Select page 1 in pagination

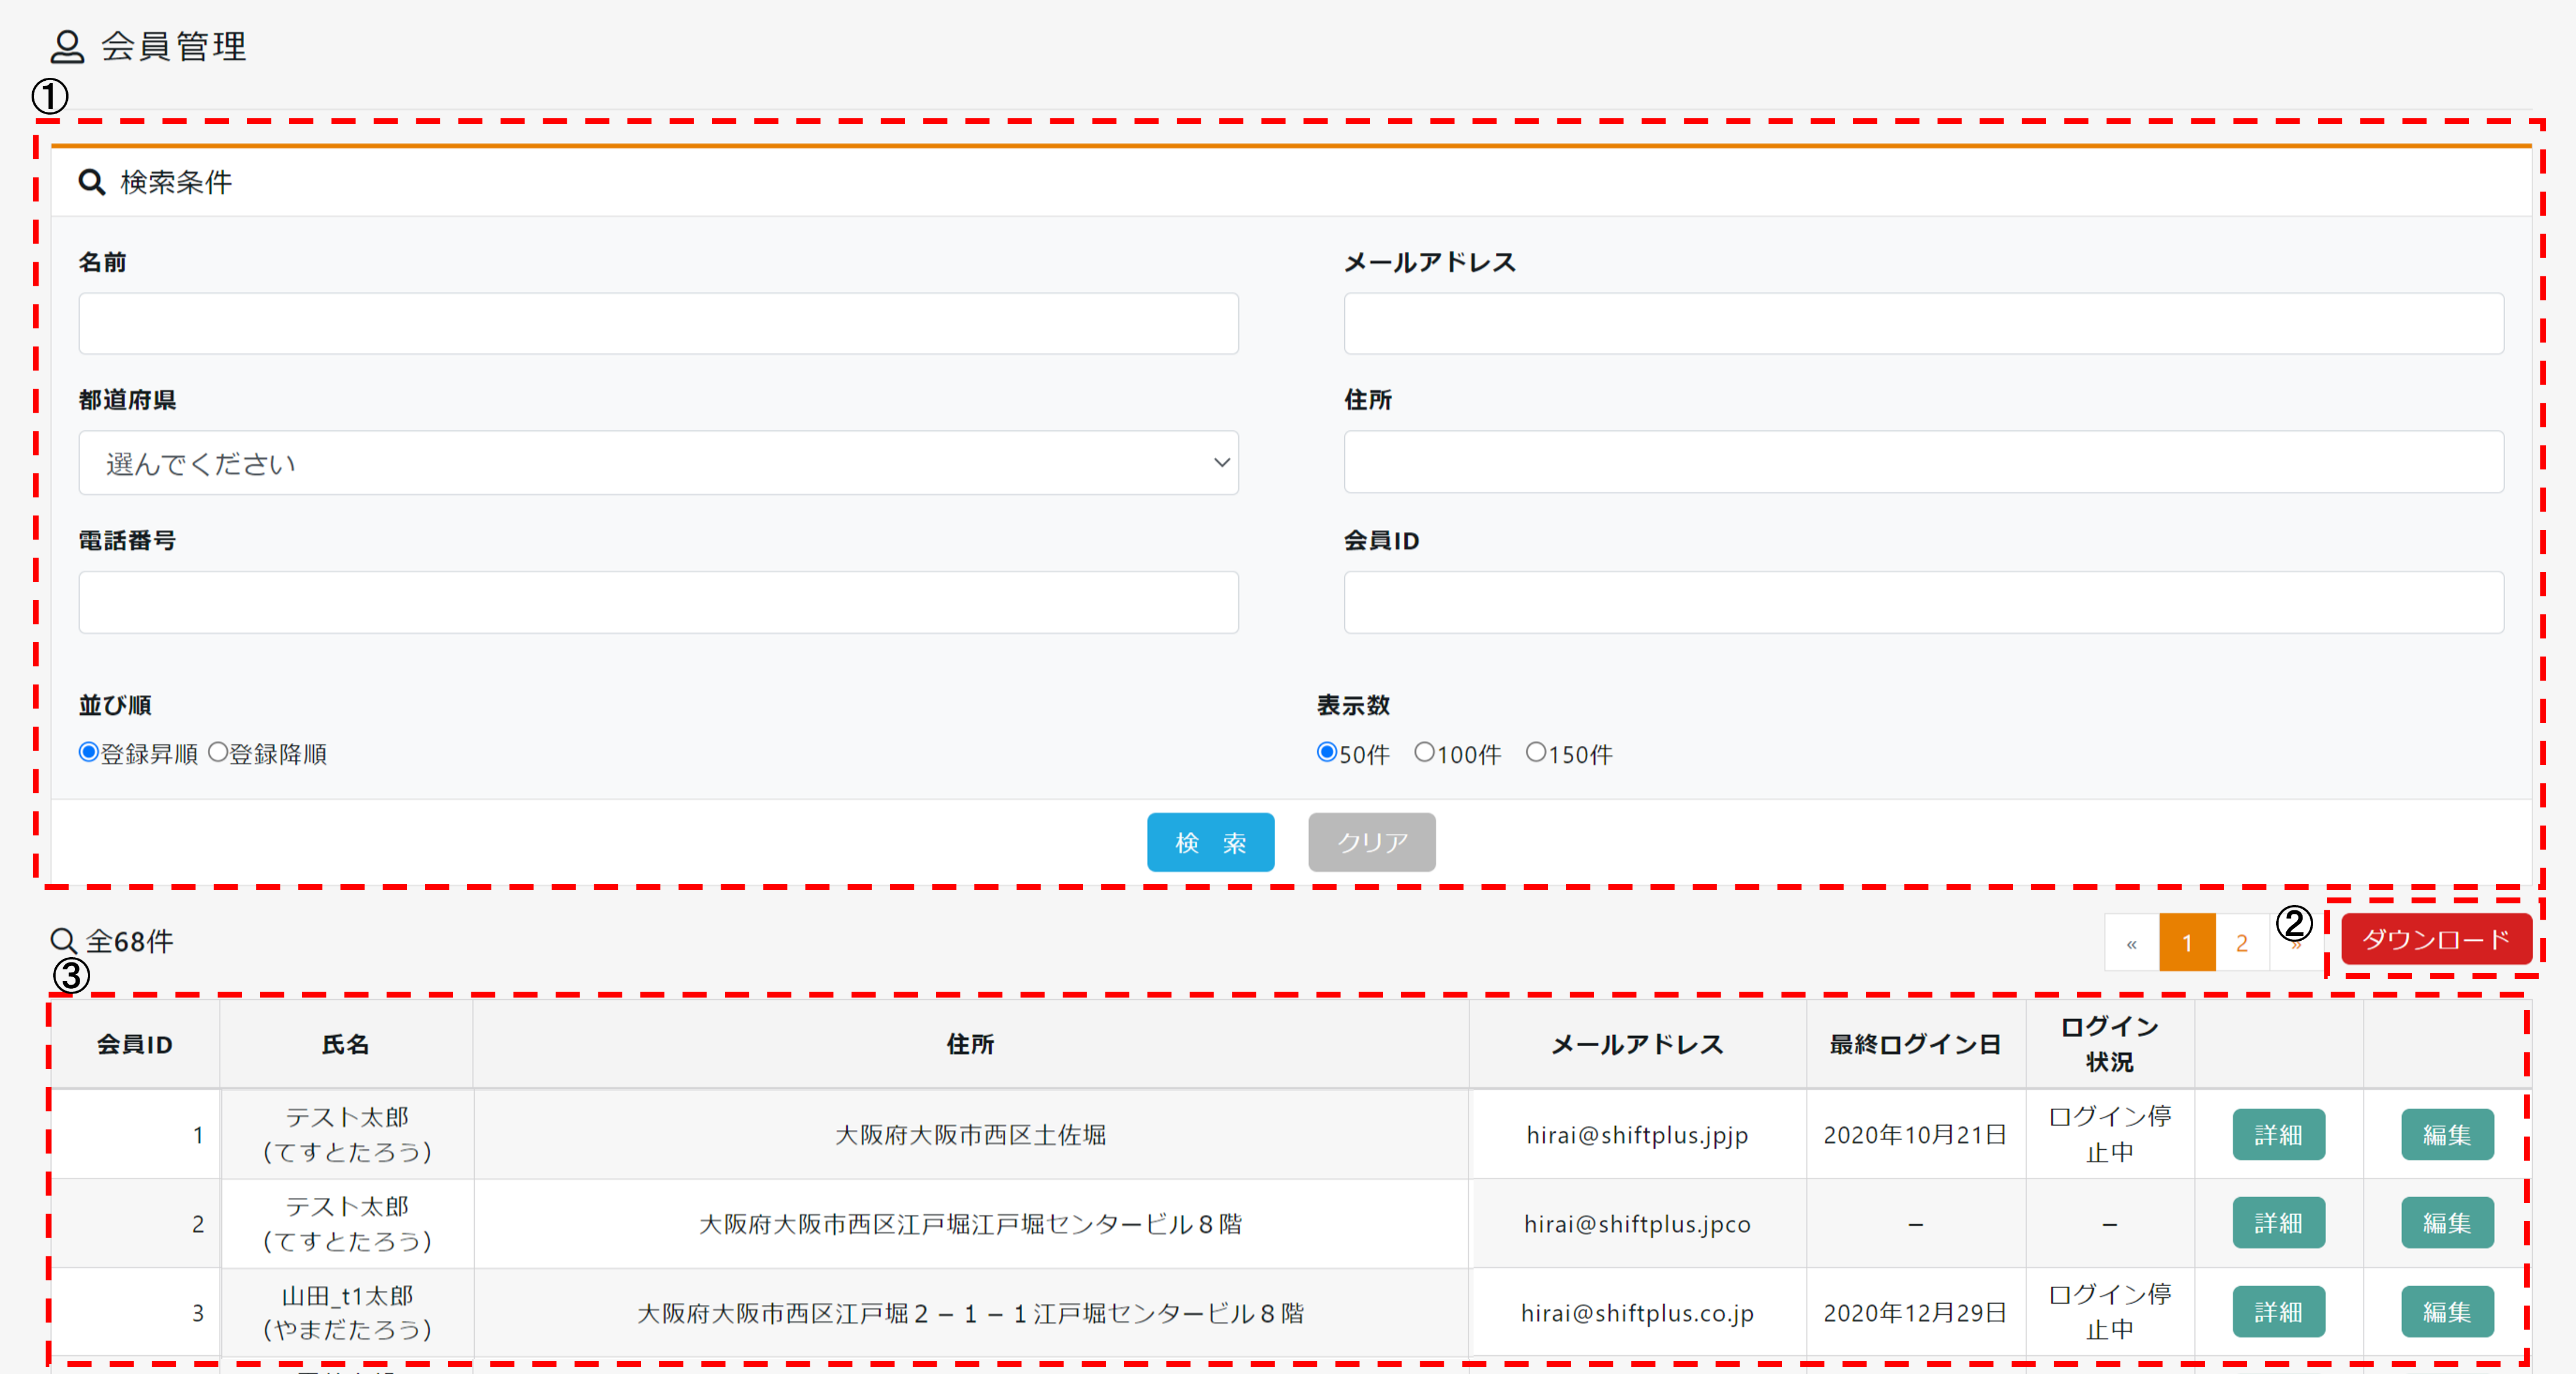(x=2187, y=943)
